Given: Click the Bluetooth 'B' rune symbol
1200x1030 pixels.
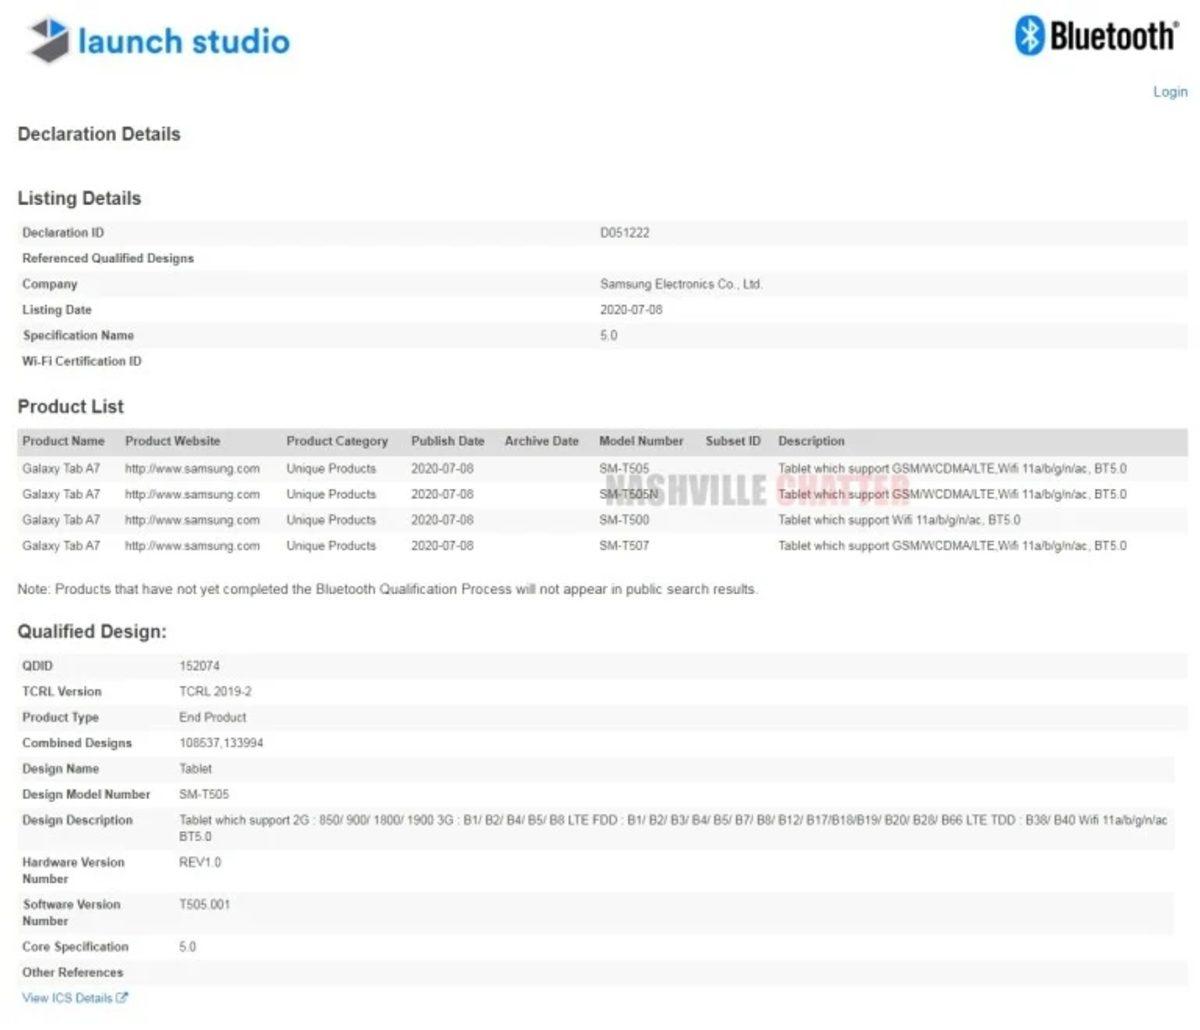Looking at the screenshot, I should (1028, 36).
